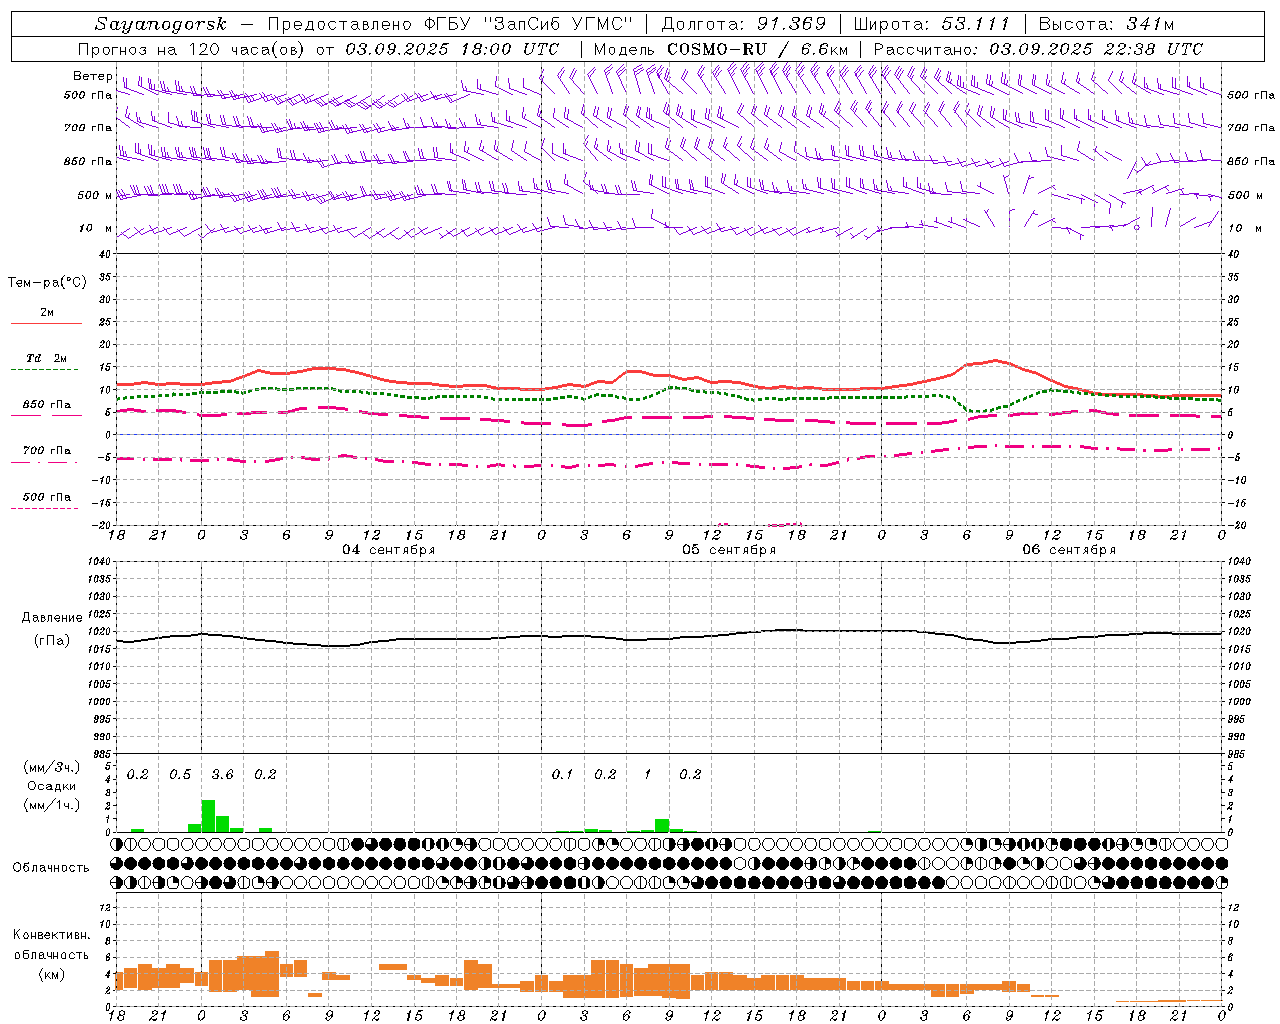
Task: Click the 'Конвективн.' convective cloud label
Action: point(51,935)
